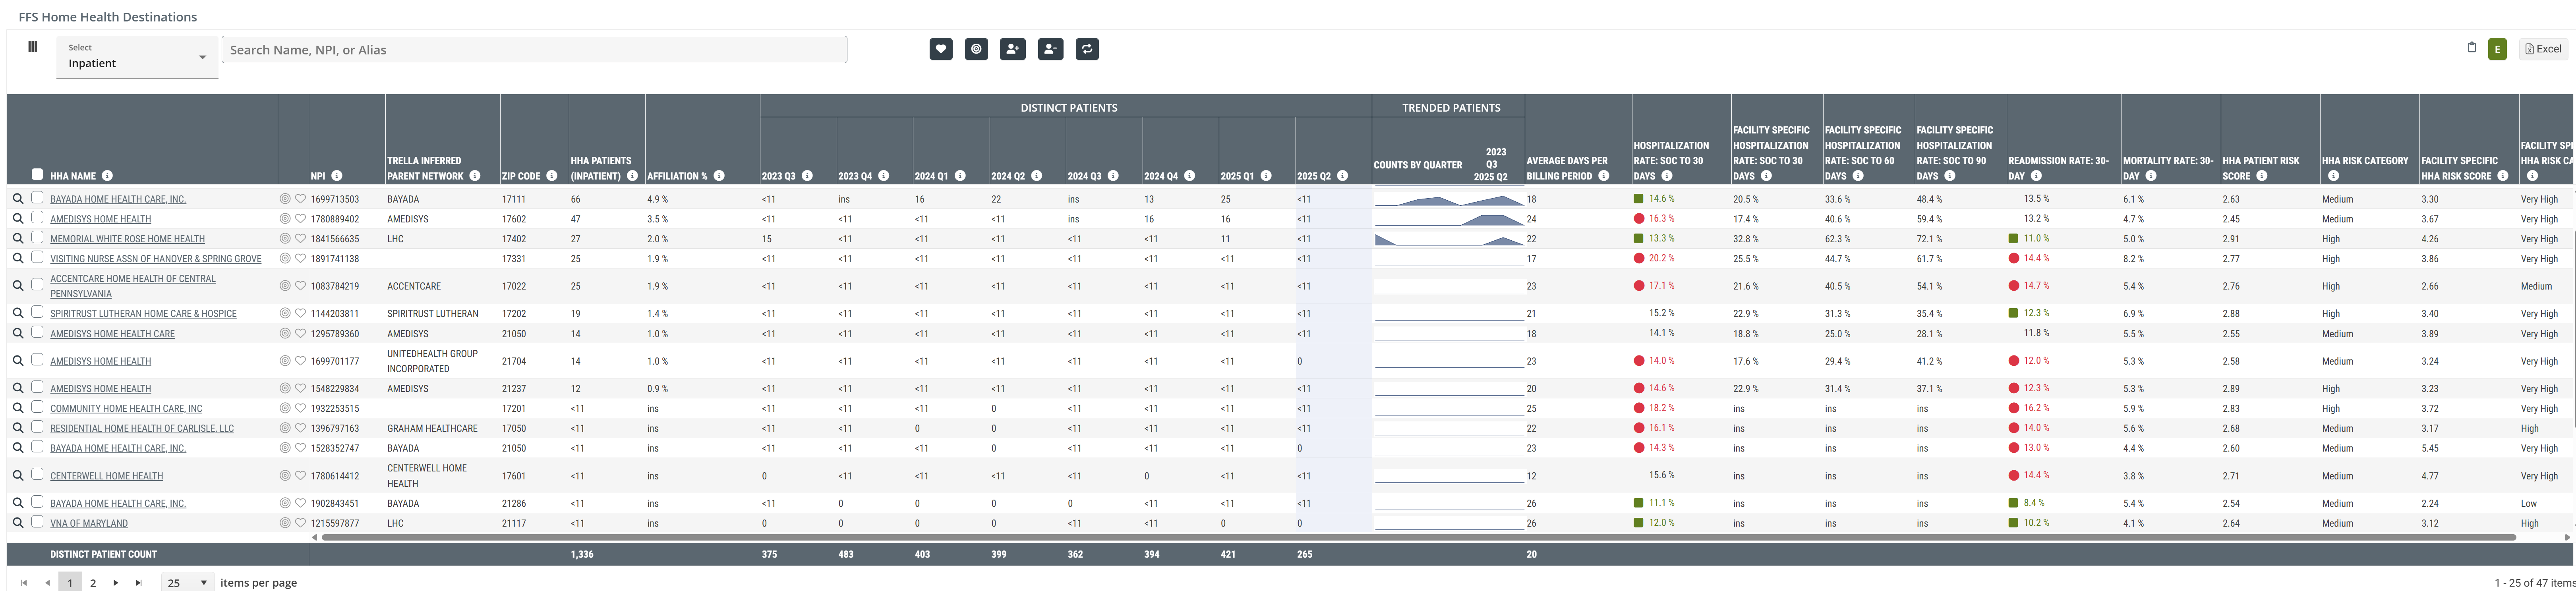Click heart icon on Bayada 17111 row
The image size is (2576, 591).
click(300, 199)
